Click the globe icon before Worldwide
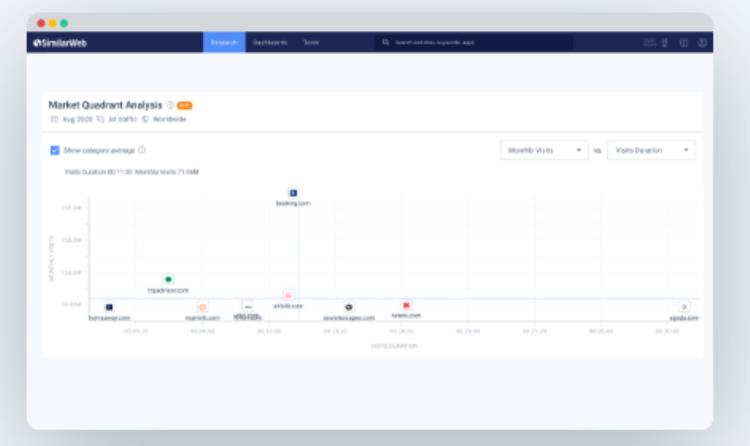 pos(145,119)
